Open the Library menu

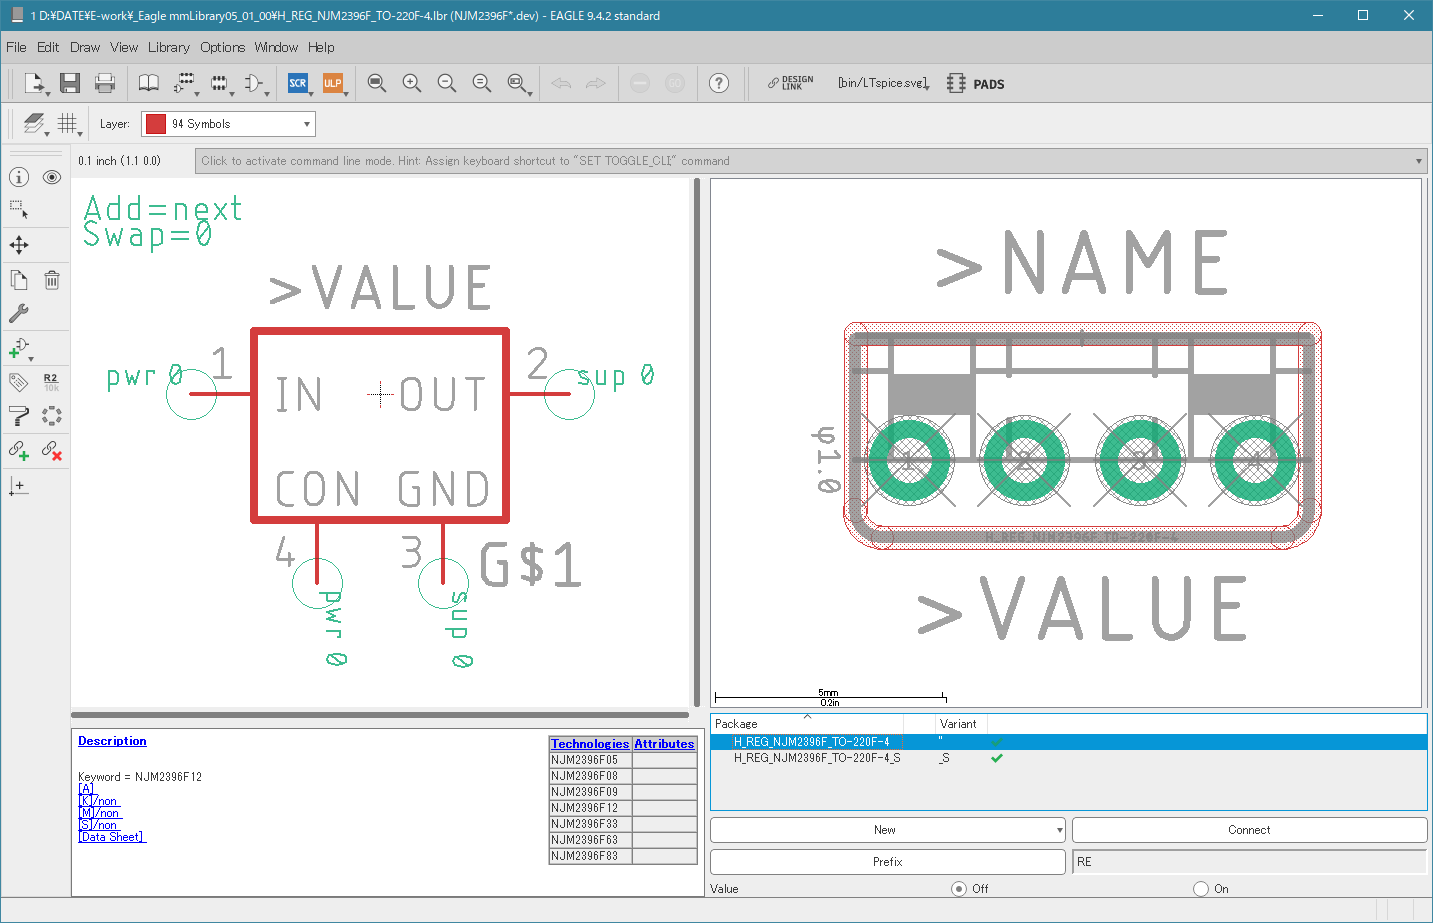click(169, 47)
